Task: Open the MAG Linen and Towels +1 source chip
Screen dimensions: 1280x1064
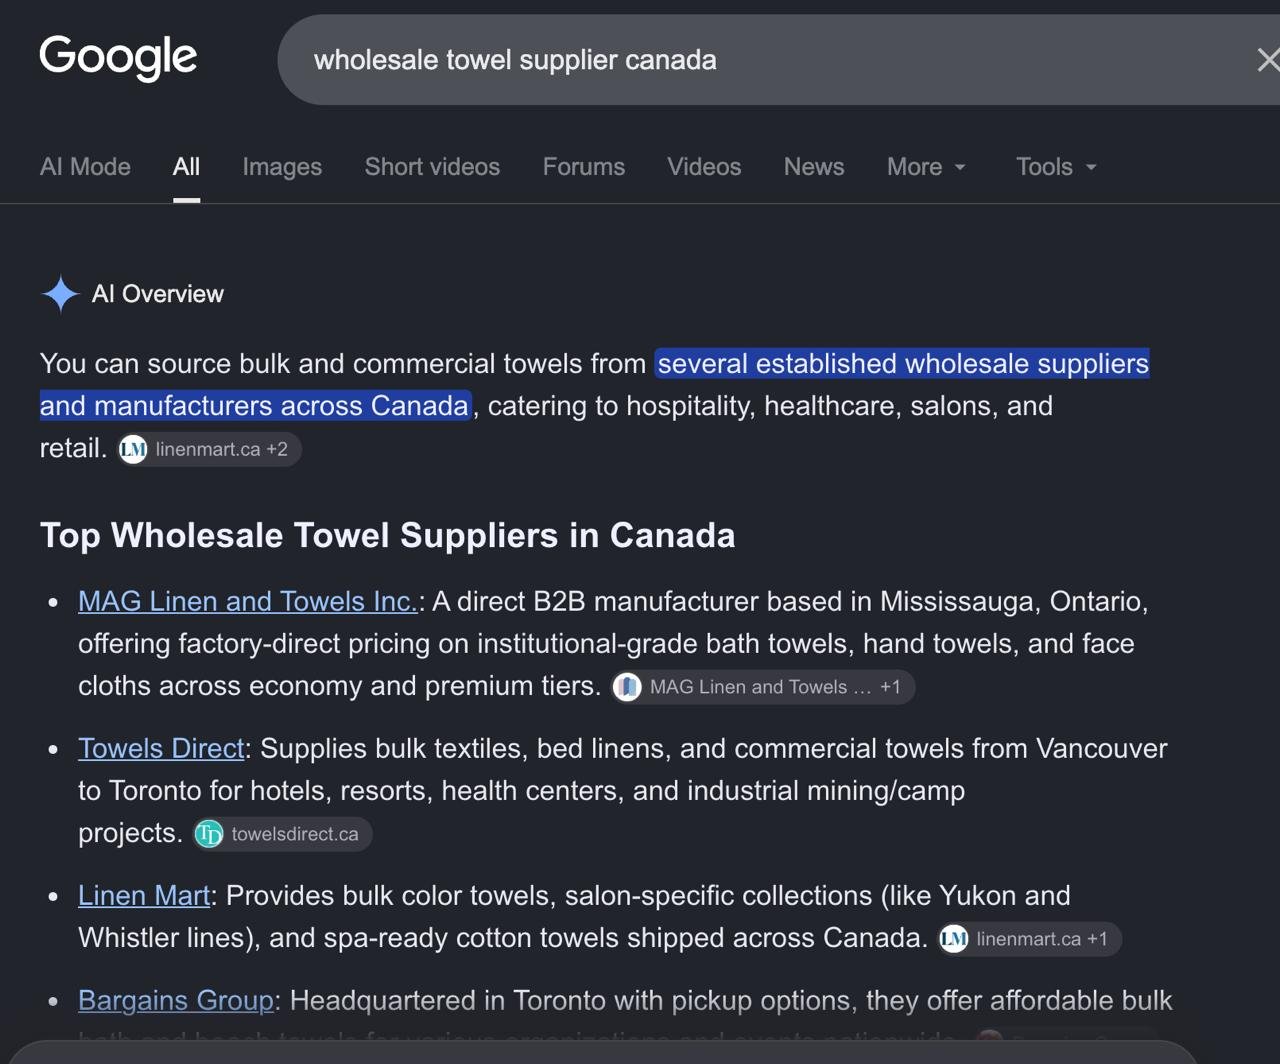Action: [x=763, y=687]
